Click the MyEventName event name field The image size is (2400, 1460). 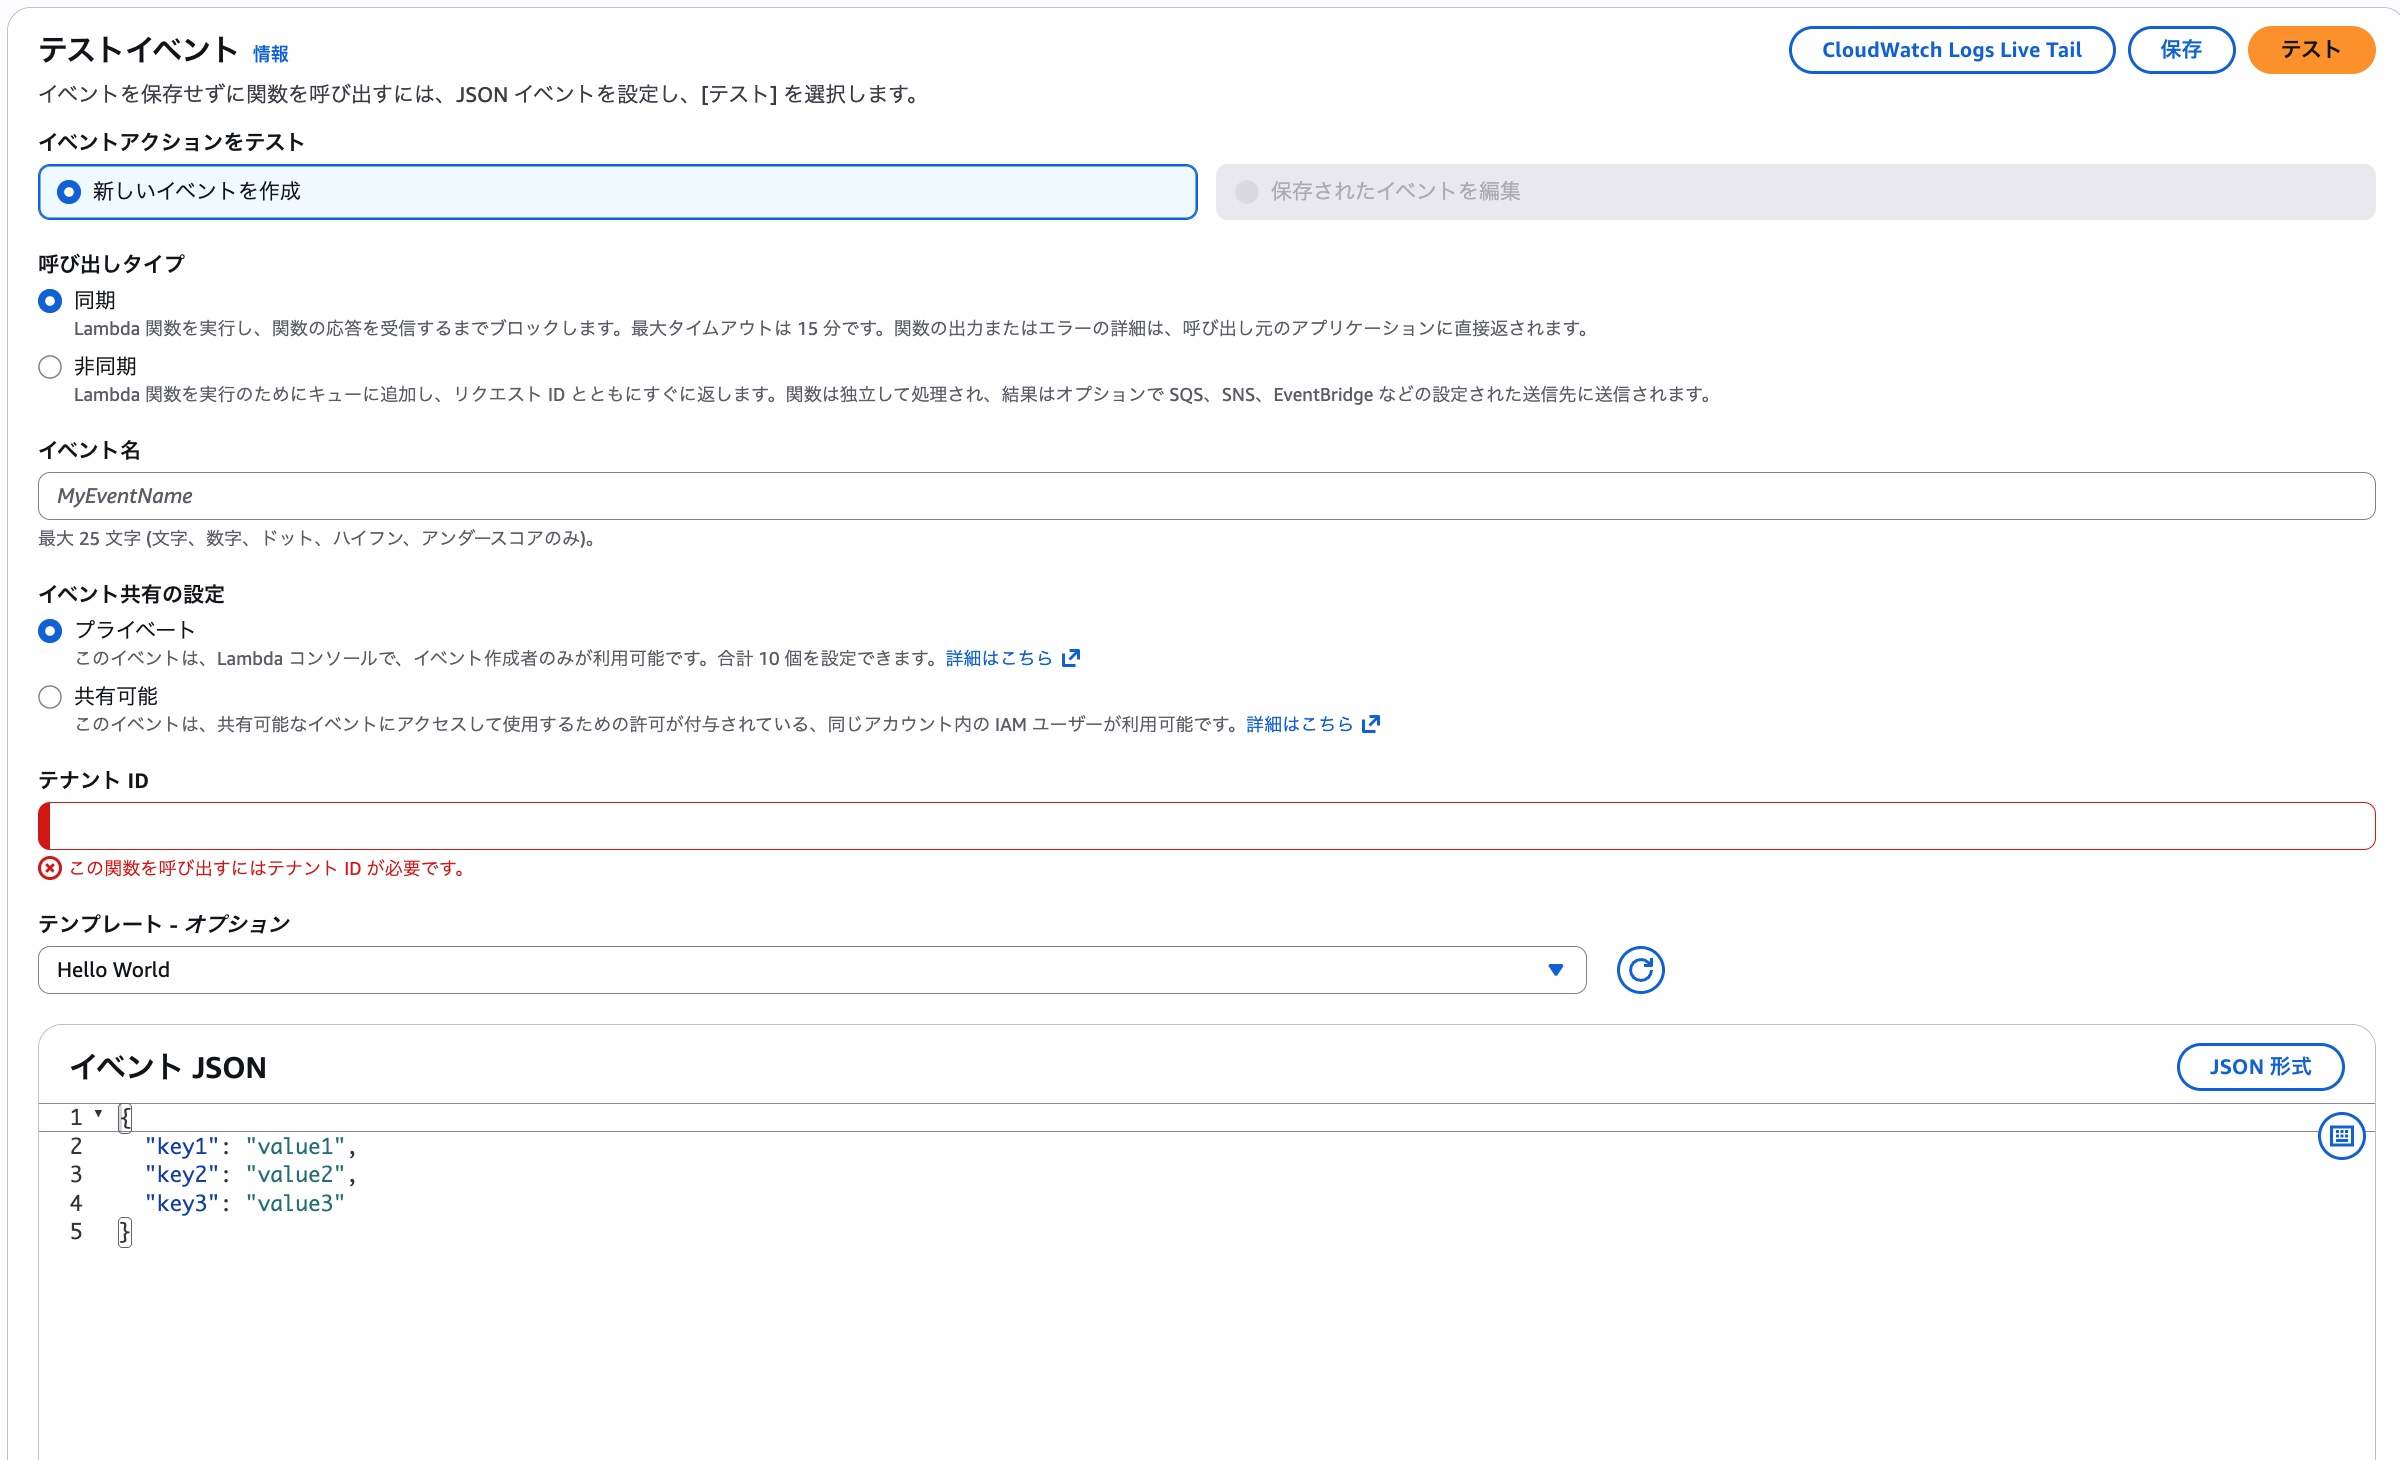coord(1200,495)
